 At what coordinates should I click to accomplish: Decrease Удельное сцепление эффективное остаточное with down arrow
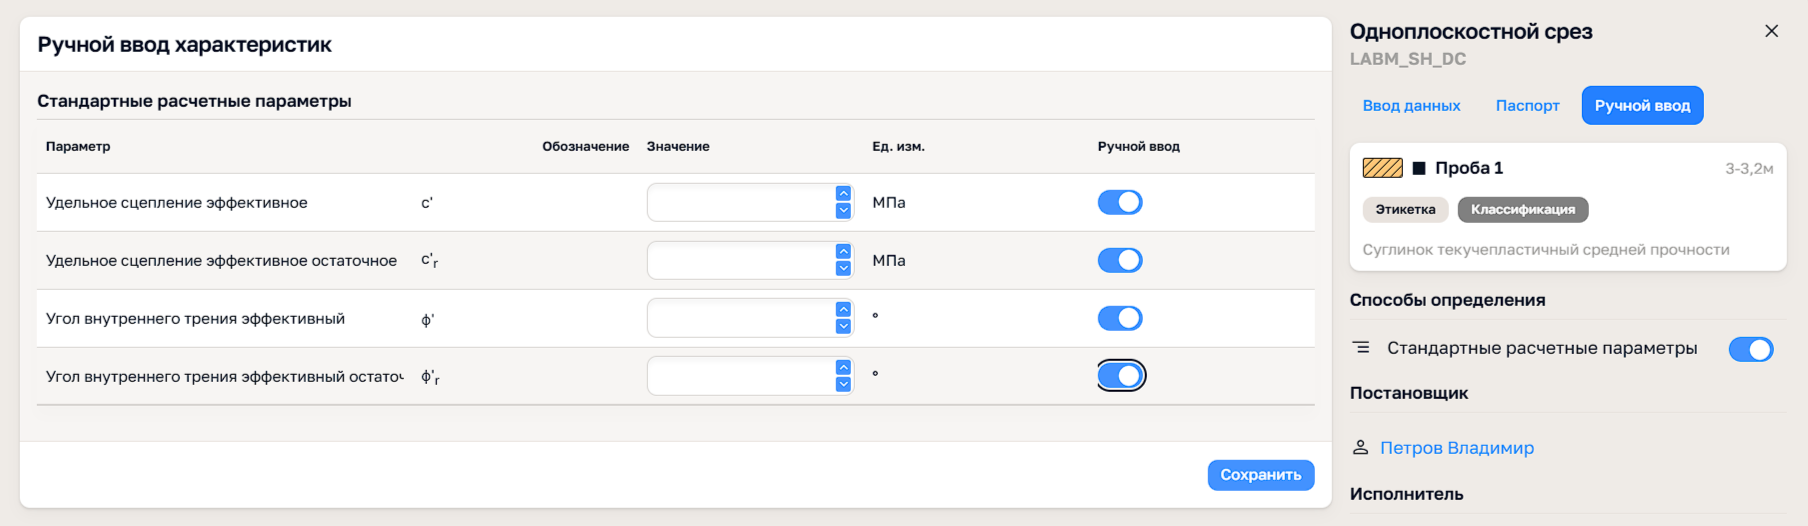click(843, 268)
